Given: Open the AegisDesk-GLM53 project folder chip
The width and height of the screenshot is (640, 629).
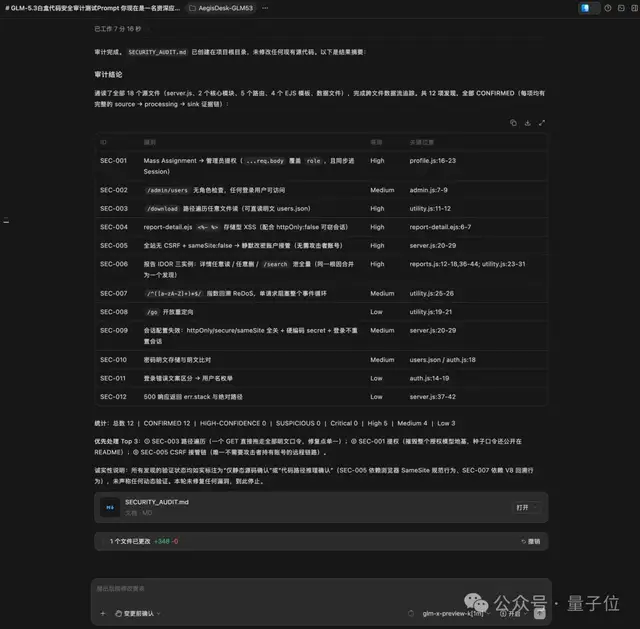Looking at the screenshot, I should click(221, 8).
